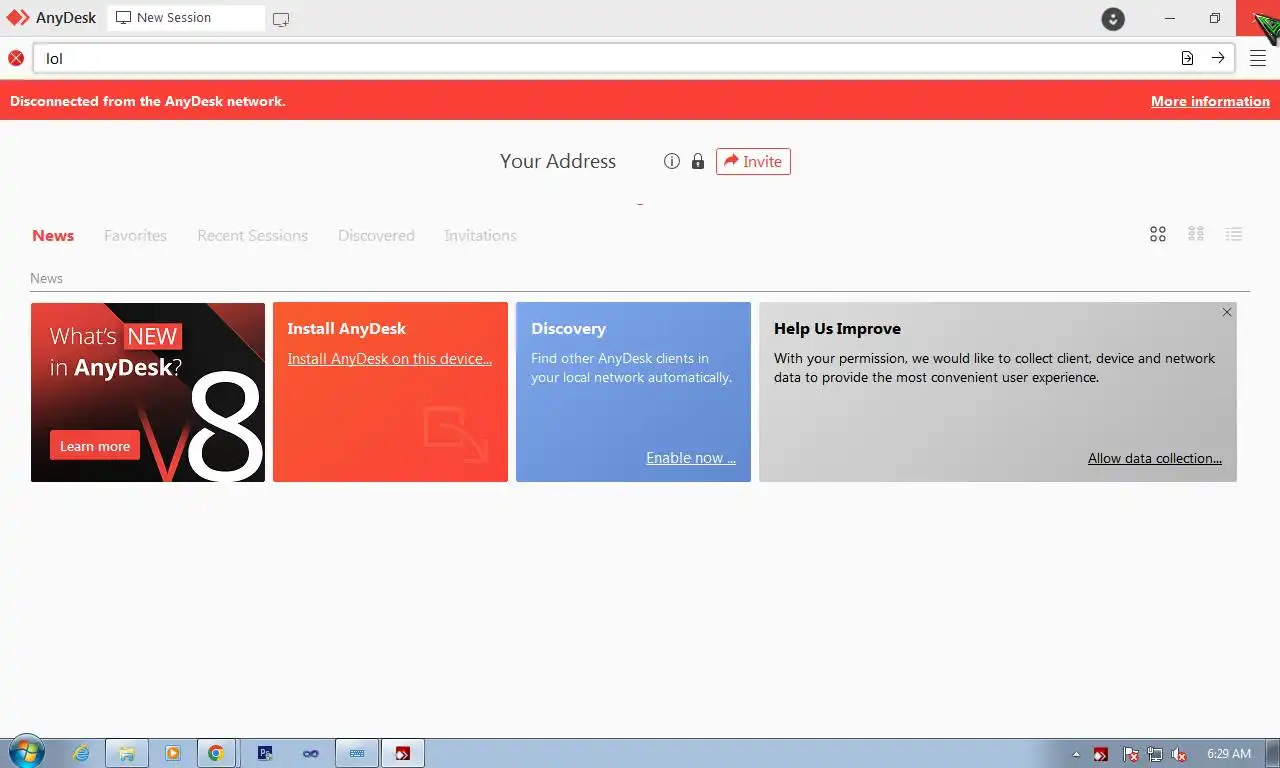The width and height of the screenshot is (1280, 768).
Task: Switch to list view layout
Action: coord(1234,234)
